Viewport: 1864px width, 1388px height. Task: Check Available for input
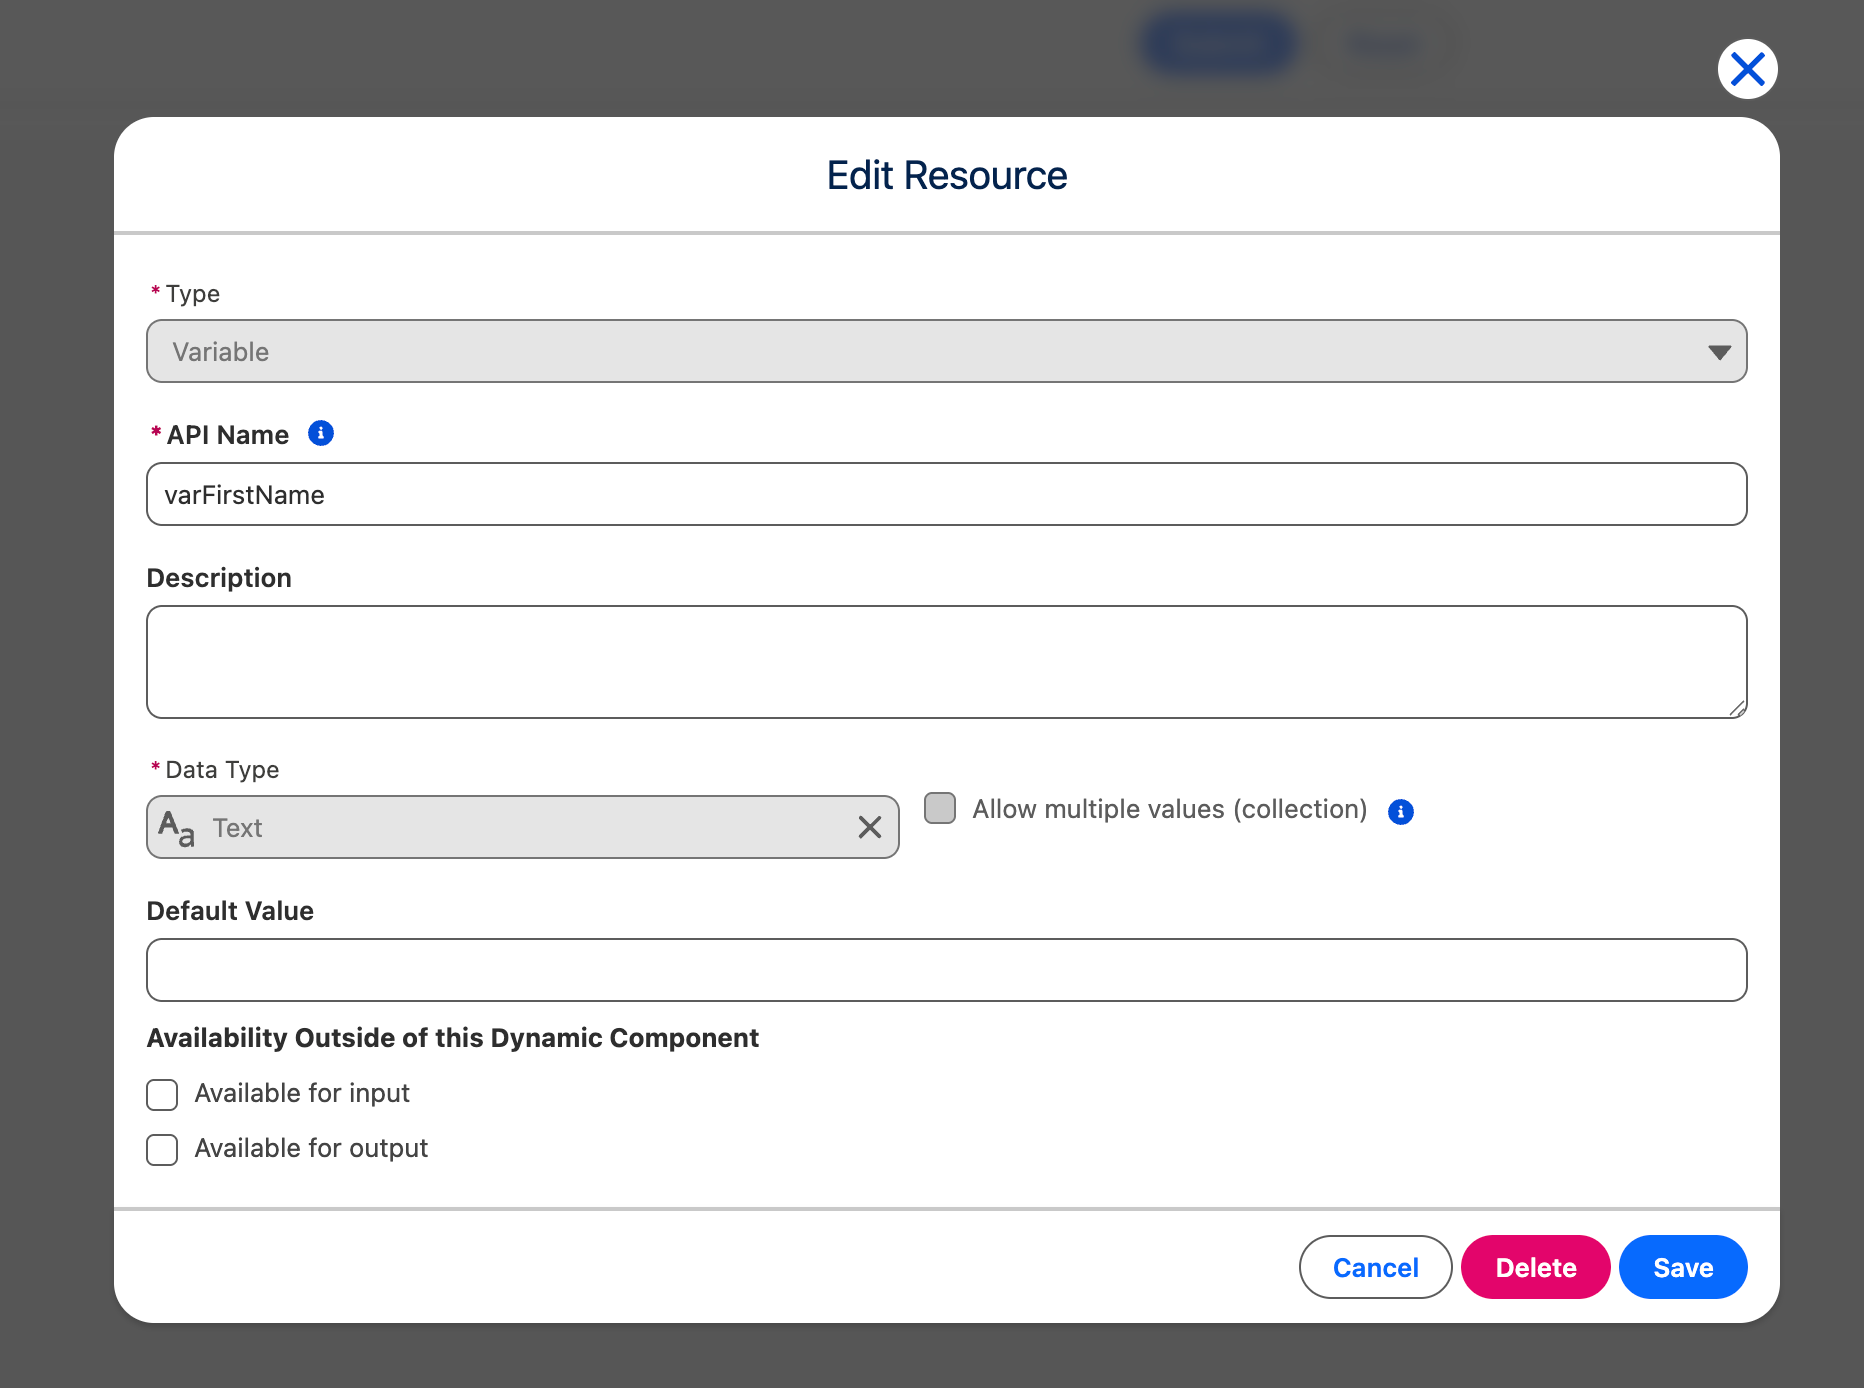pos(162,1094)
